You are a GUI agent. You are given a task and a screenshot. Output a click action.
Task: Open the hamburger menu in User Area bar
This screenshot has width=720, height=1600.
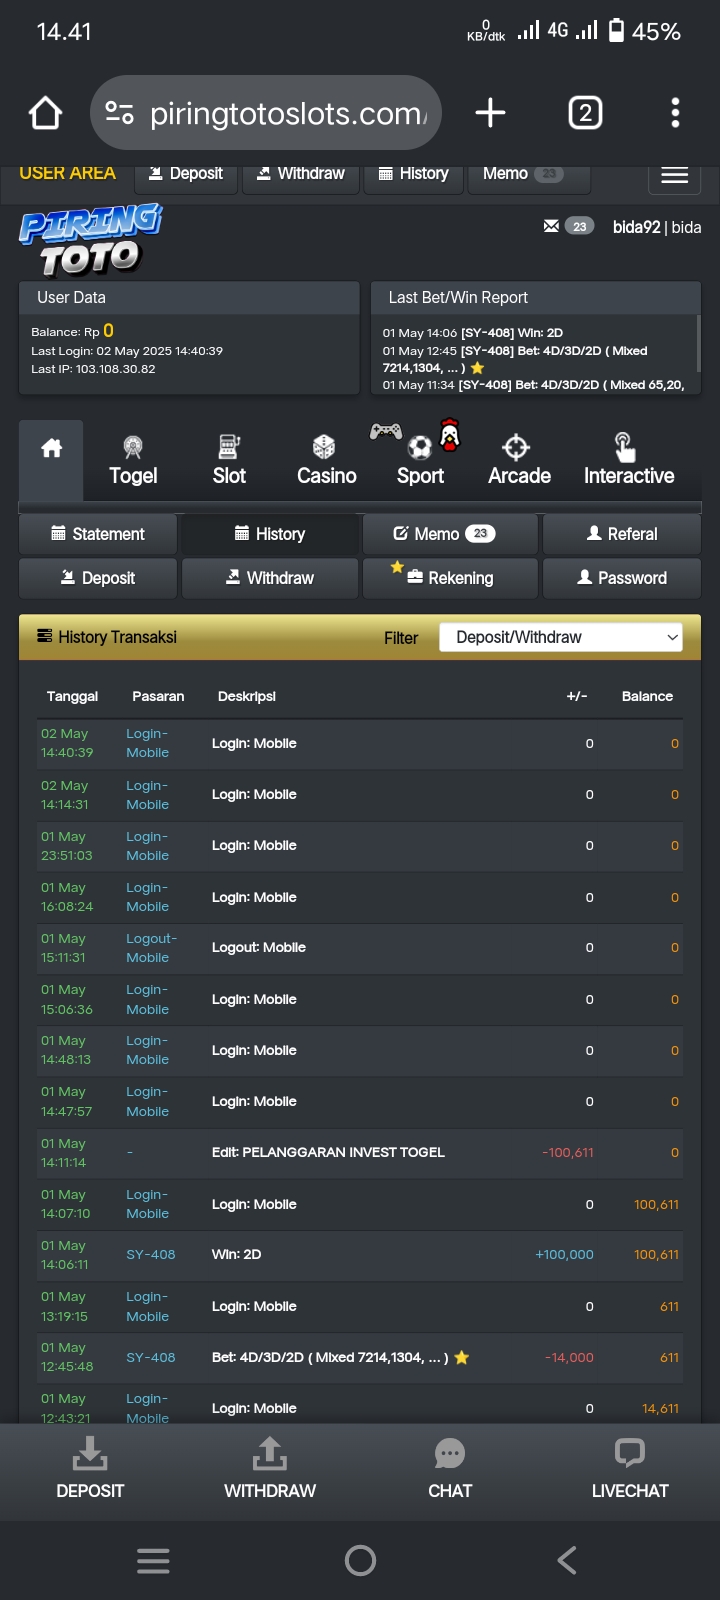coord(674,176)
